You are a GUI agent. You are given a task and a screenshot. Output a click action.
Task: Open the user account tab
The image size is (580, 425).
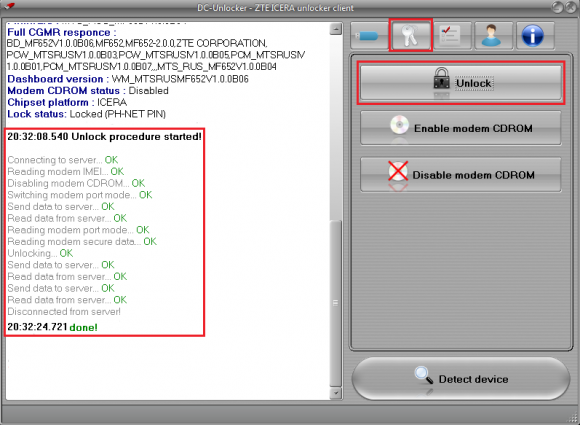493,36
